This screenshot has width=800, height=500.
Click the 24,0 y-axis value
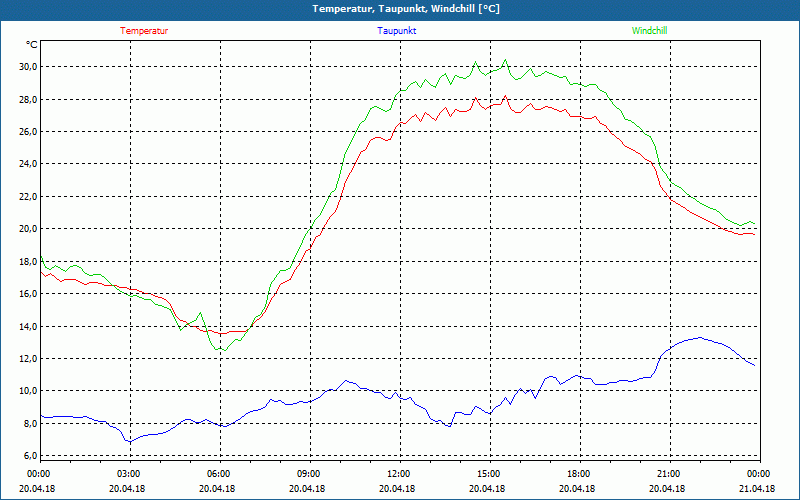pyautogui.click(x=29, y=164)
